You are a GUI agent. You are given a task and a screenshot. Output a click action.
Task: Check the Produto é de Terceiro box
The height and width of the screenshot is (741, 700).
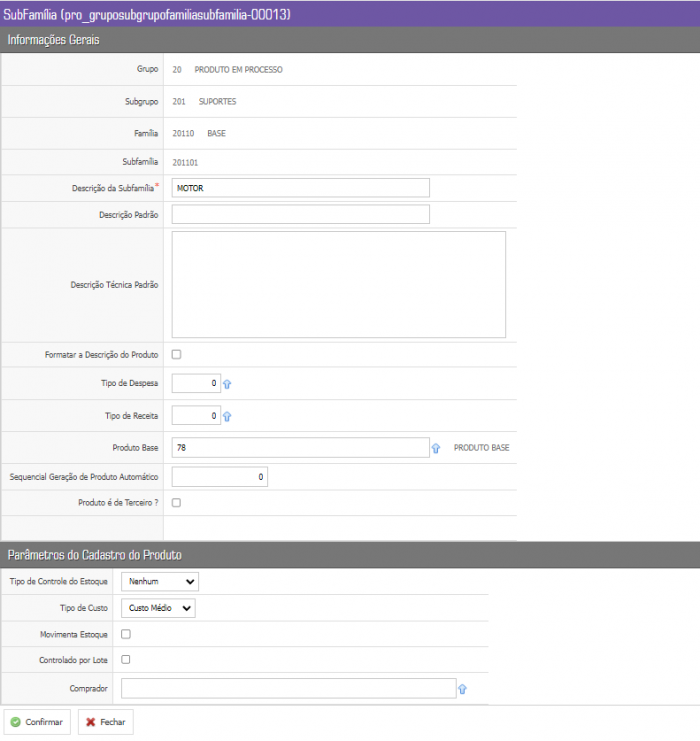[x=177, y=503]
